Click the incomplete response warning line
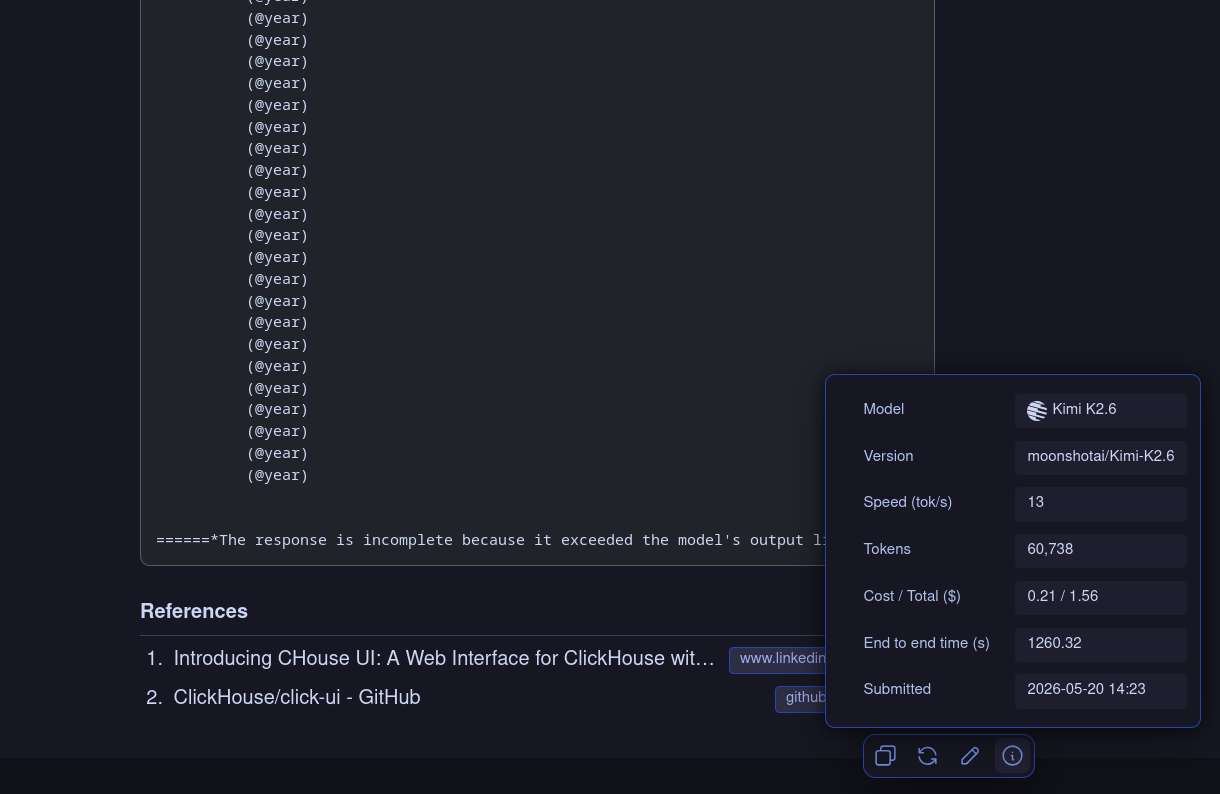This screenshot has width=1220, height=794. [x=491, y=540]
